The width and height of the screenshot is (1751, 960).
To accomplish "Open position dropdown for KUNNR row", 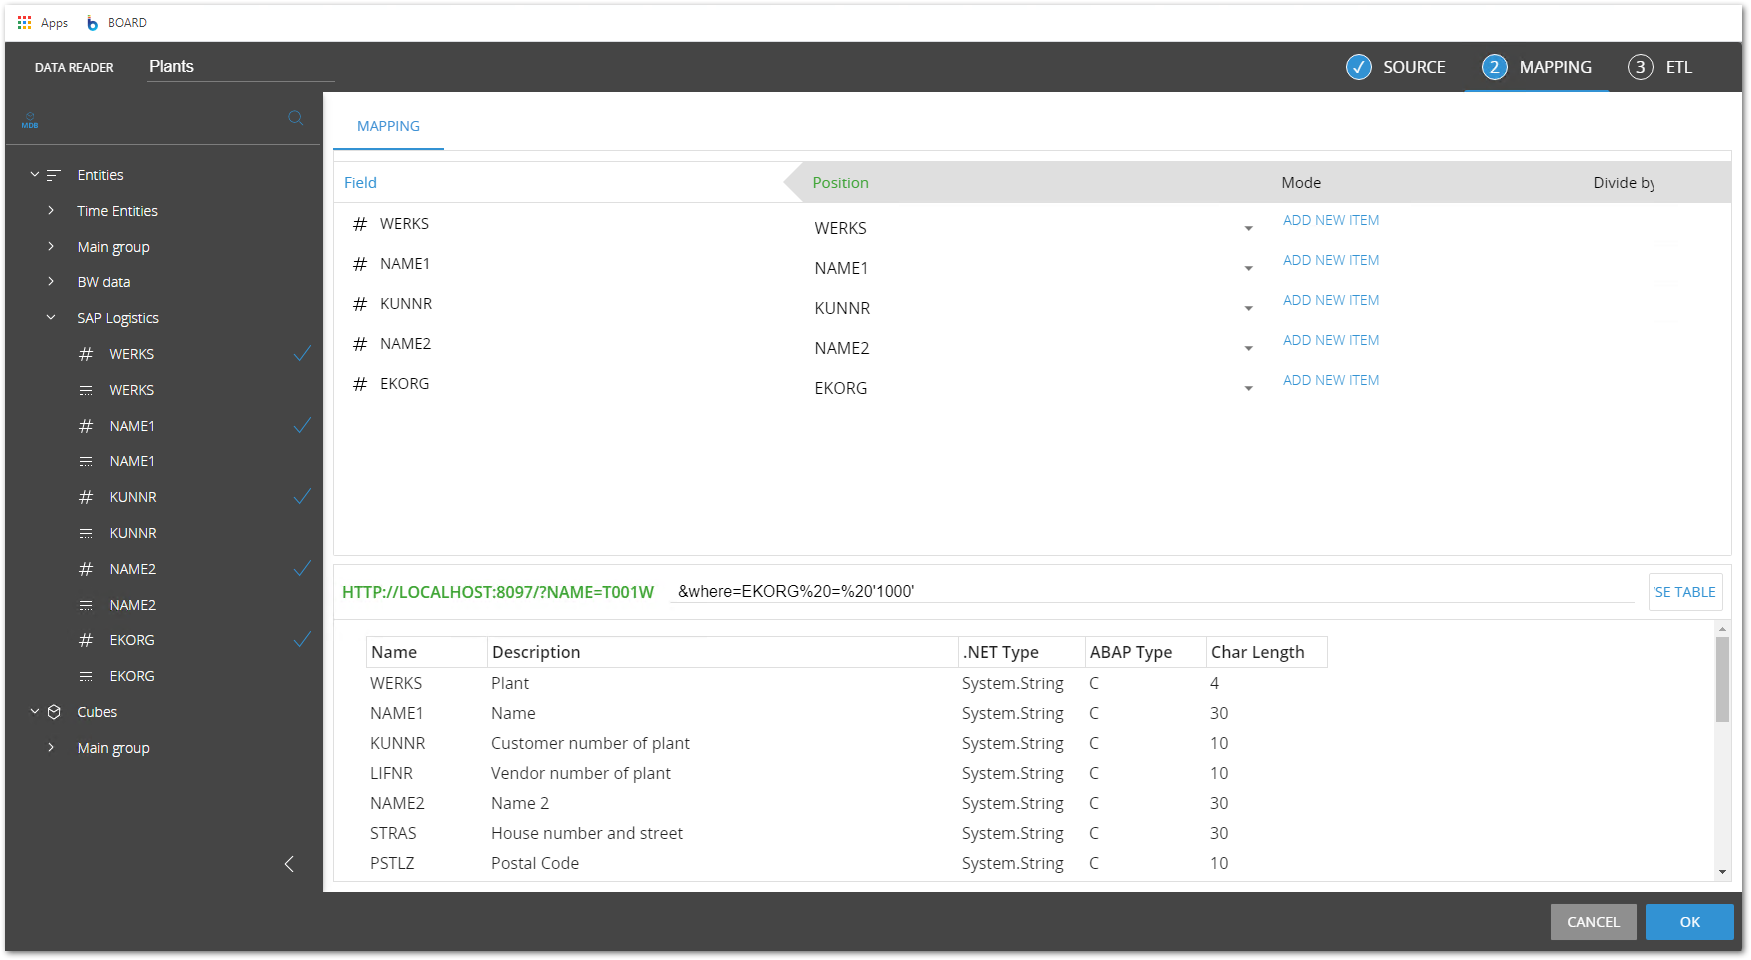I will click(1248, 309).
